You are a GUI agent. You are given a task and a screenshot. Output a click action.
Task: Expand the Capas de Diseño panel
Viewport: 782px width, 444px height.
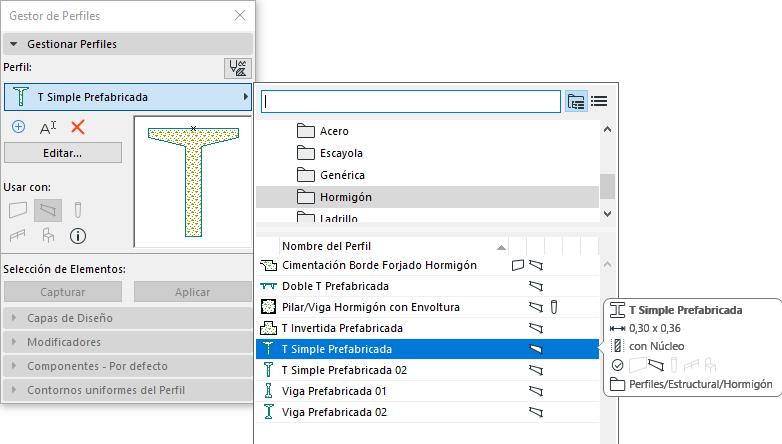coord(128,318)
